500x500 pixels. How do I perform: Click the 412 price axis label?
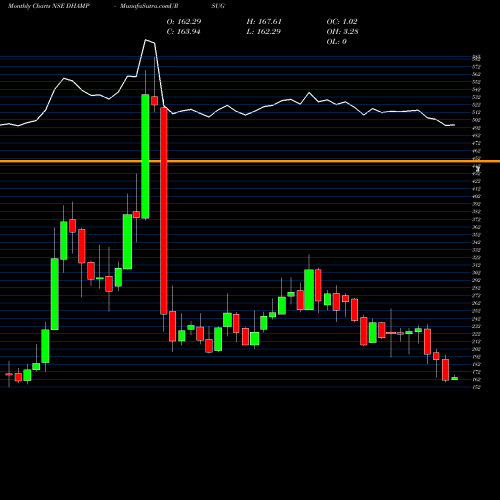pyautogui.click(x=476, y=189)
